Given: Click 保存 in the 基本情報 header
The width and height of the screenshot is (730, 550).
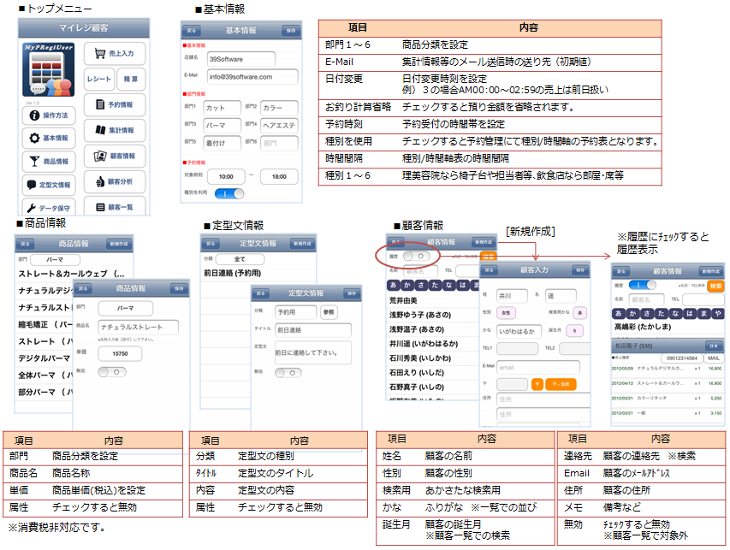Looking at the screenshot, I should pos(291,30).
